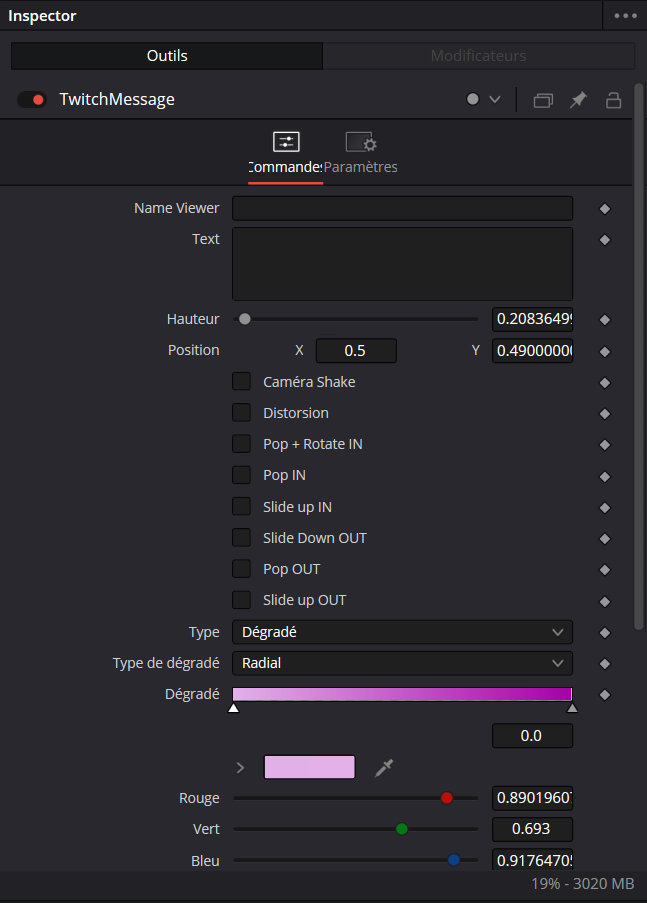The image size is (647, 903).
Task: Add a keyframe for Name Viewer
Action: (604, 208)
